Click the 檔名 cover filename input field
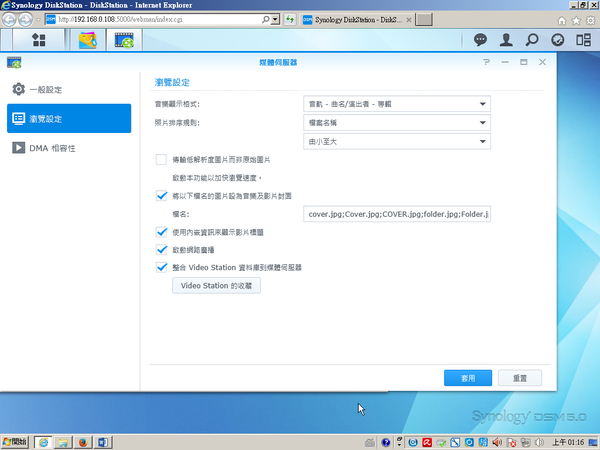Viewport: 600px width, 450px height. [x=397, y=214]
